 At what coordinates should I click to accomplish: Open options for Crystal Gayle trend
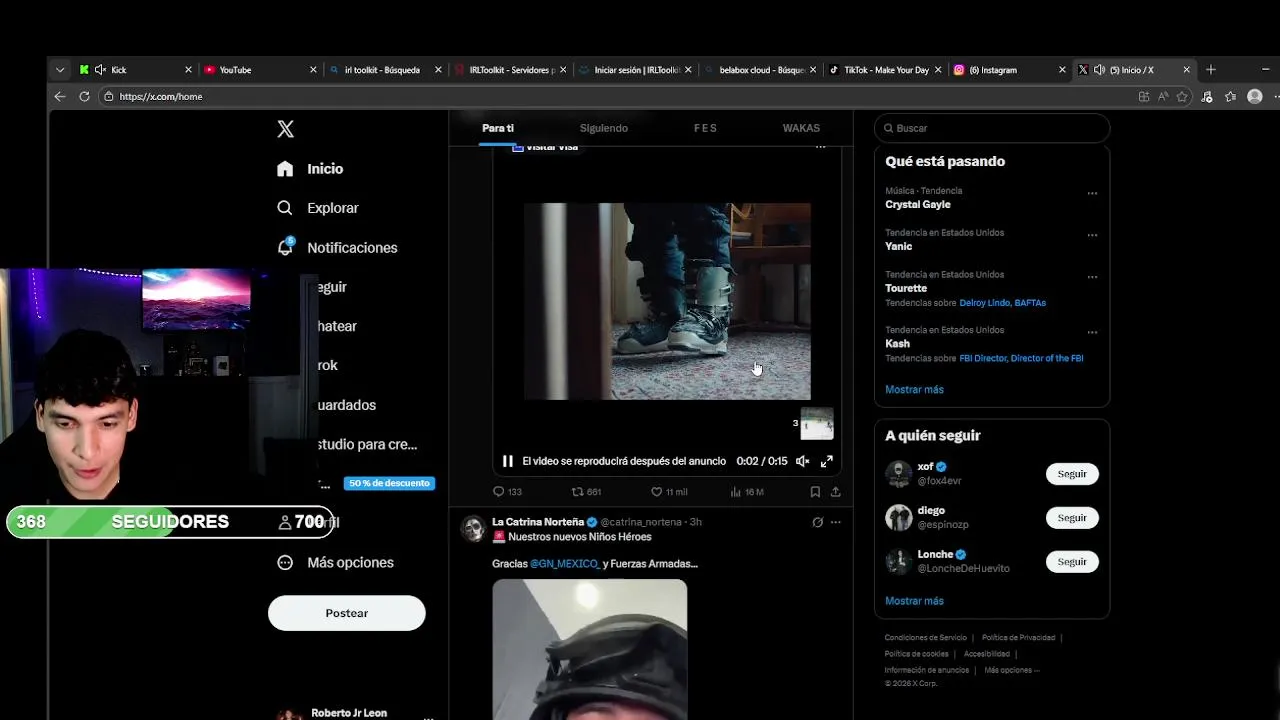tap(1092, 193)
